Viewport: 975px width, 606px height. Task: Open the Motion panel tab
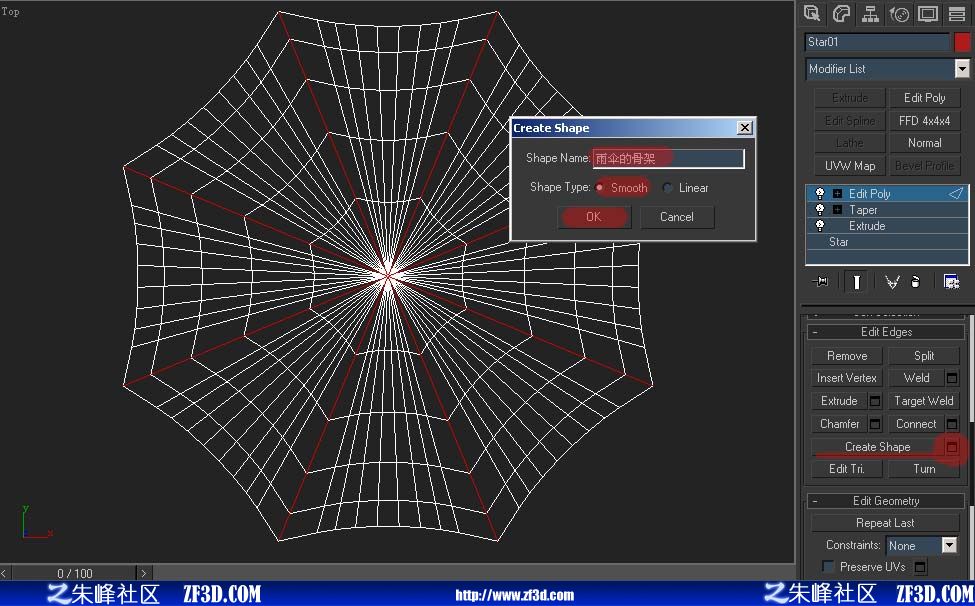coord(899,14)
